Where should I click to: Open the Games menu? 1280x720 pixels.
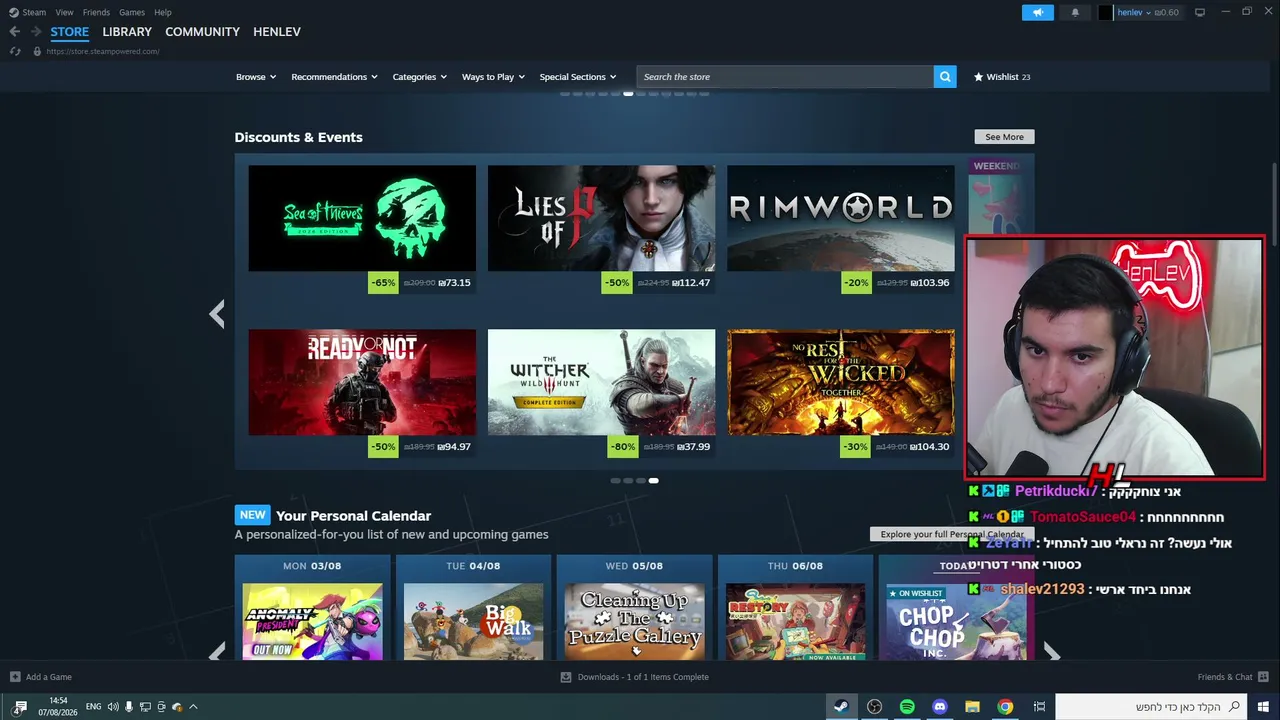(x=132, y=12)
